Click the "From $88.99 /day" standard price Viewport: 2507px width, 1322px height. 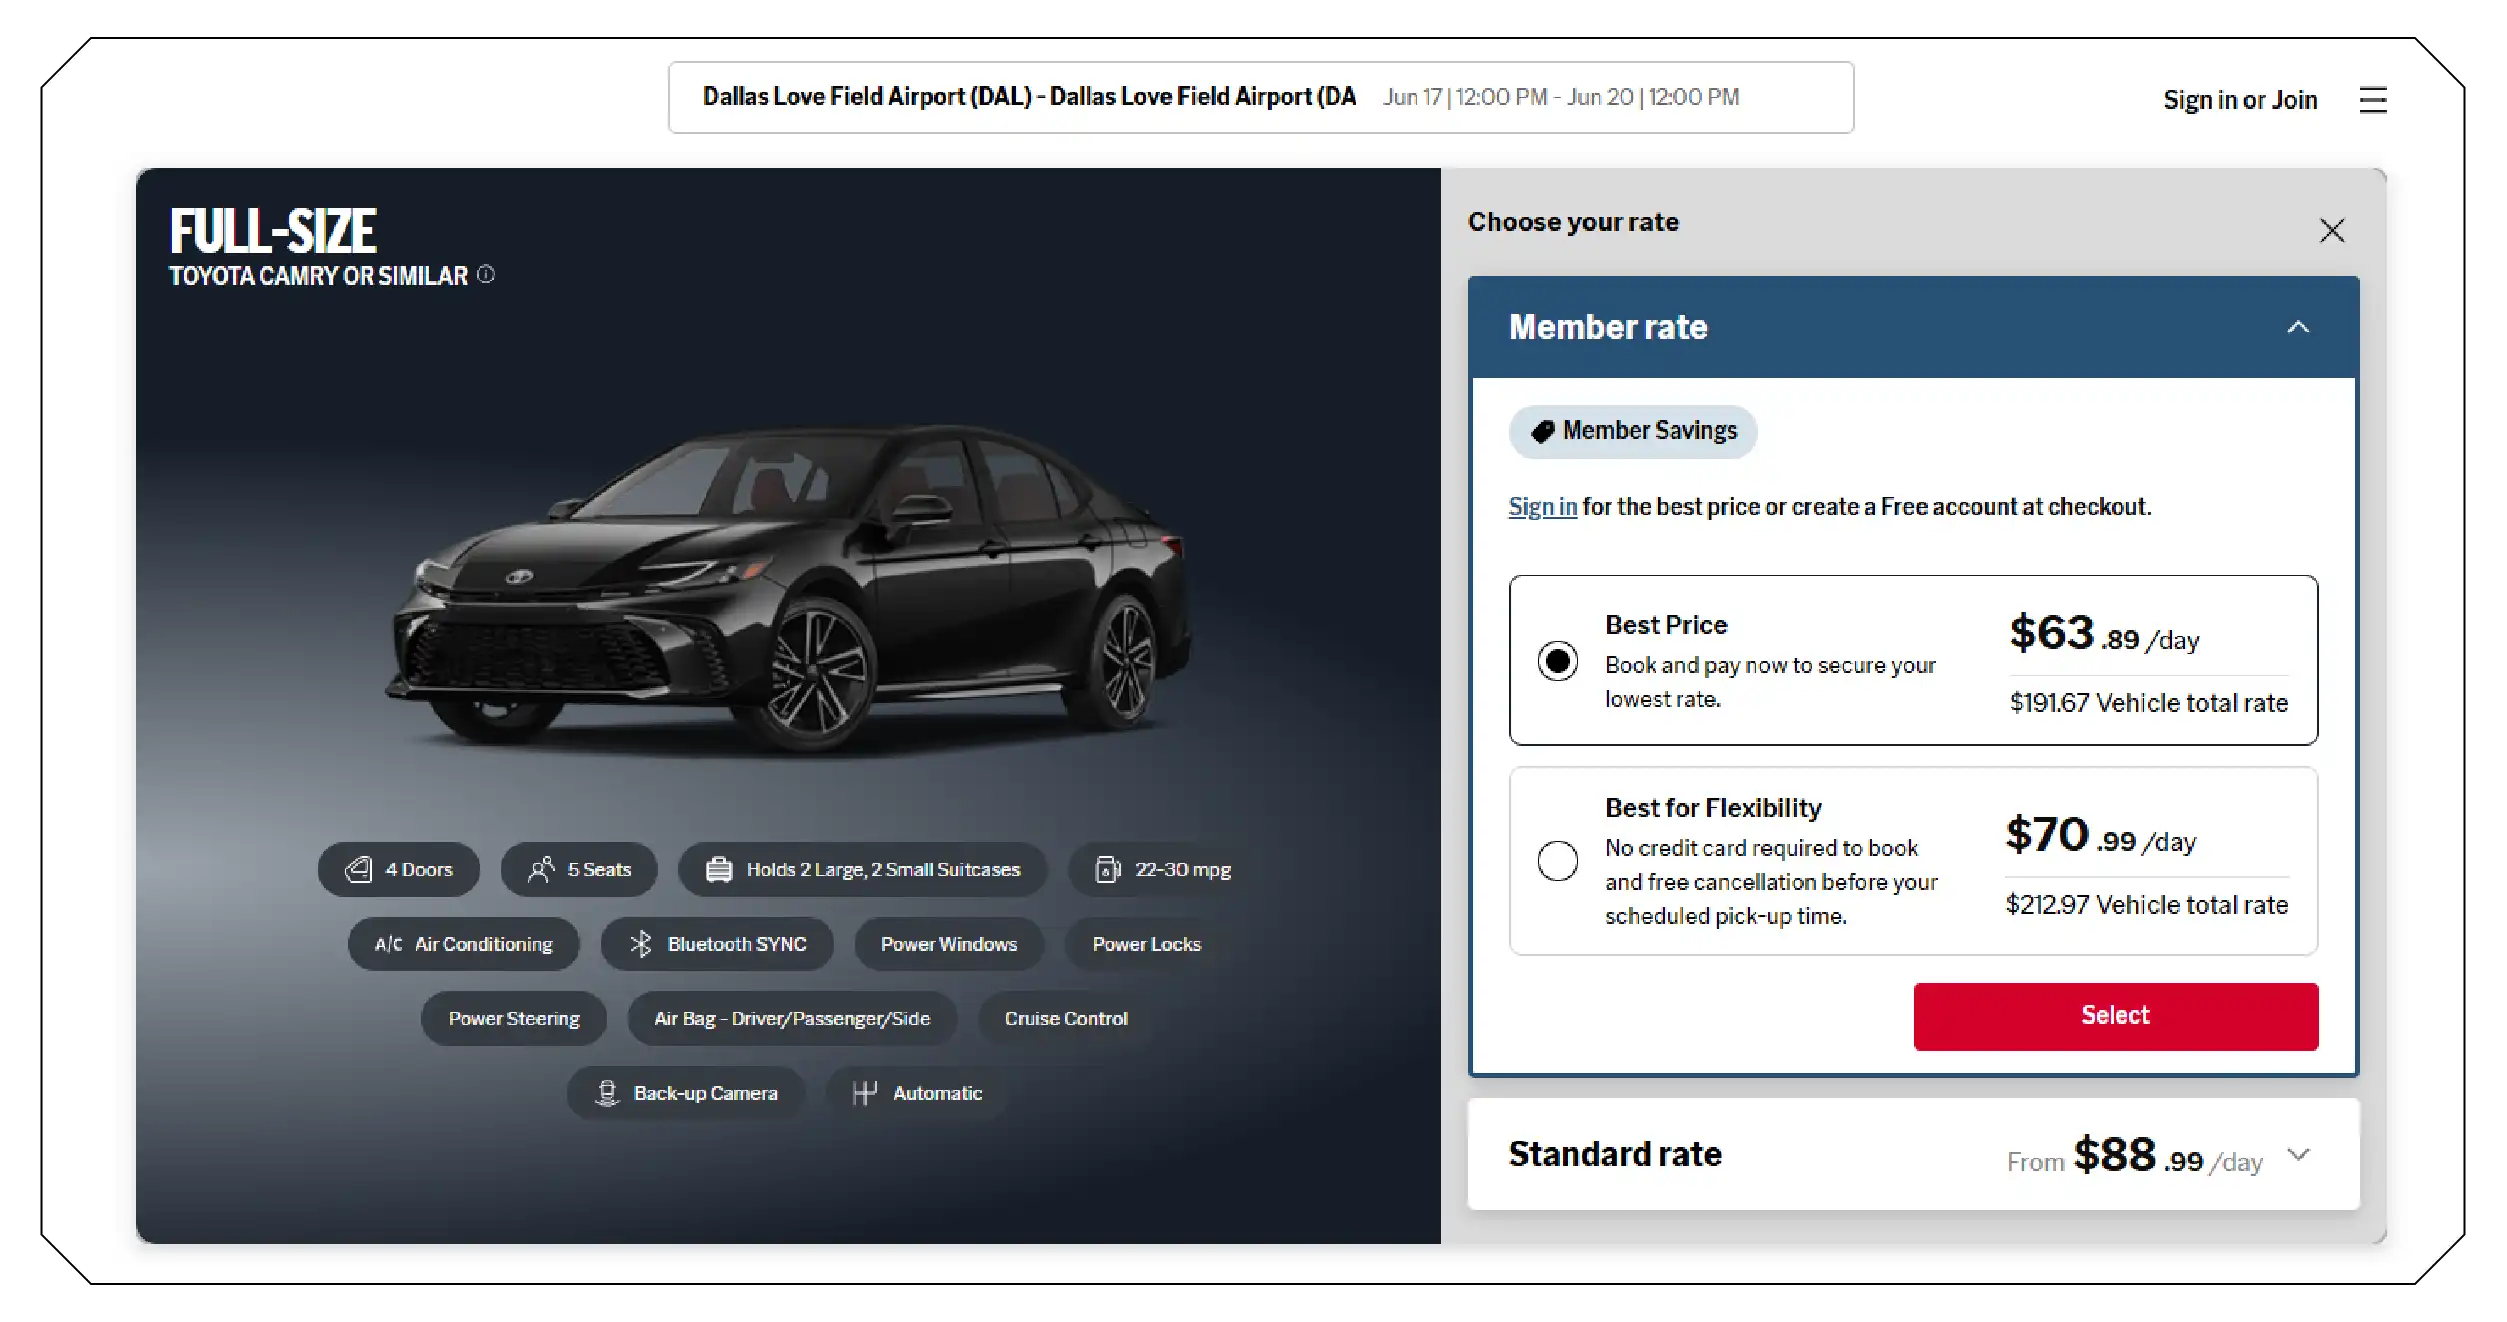pyautogui.click(x=2135, y=1156)
